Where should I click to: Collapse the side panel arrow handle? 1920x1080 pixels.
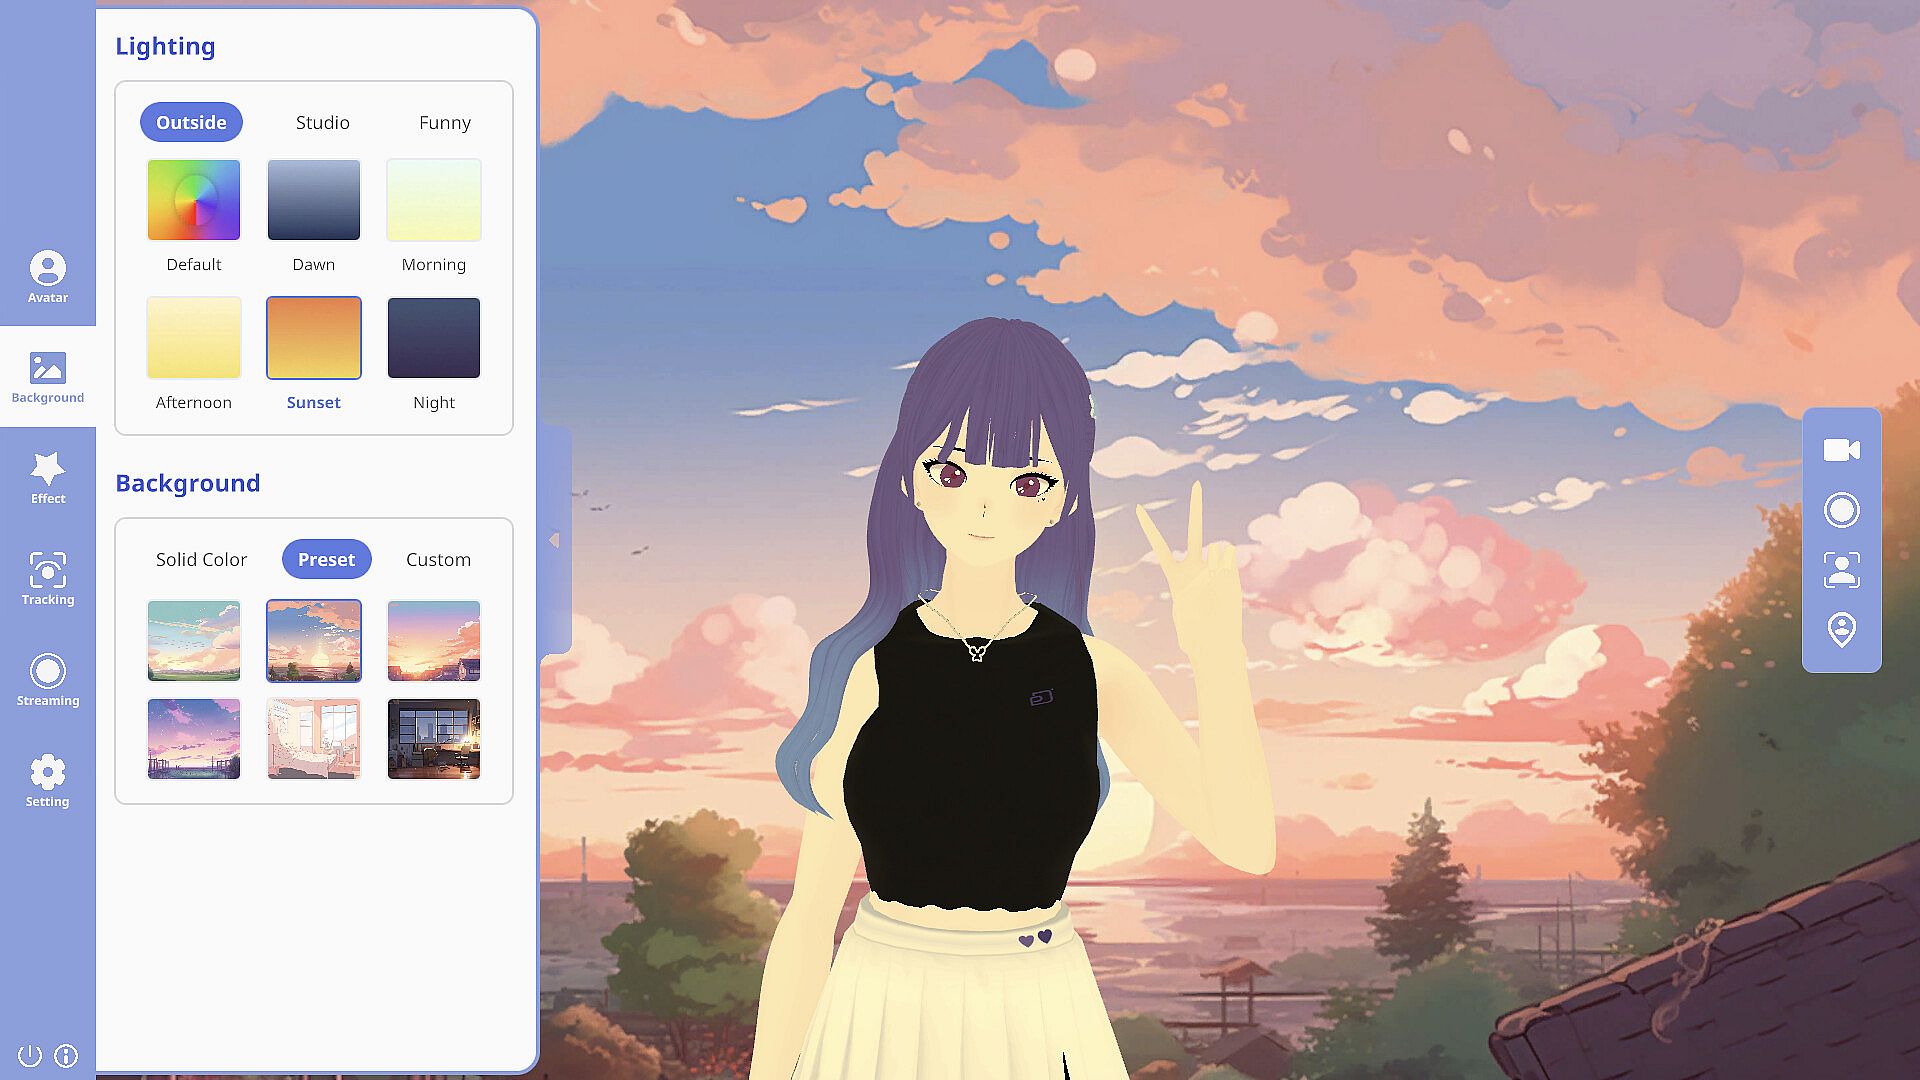click(554, 540)
